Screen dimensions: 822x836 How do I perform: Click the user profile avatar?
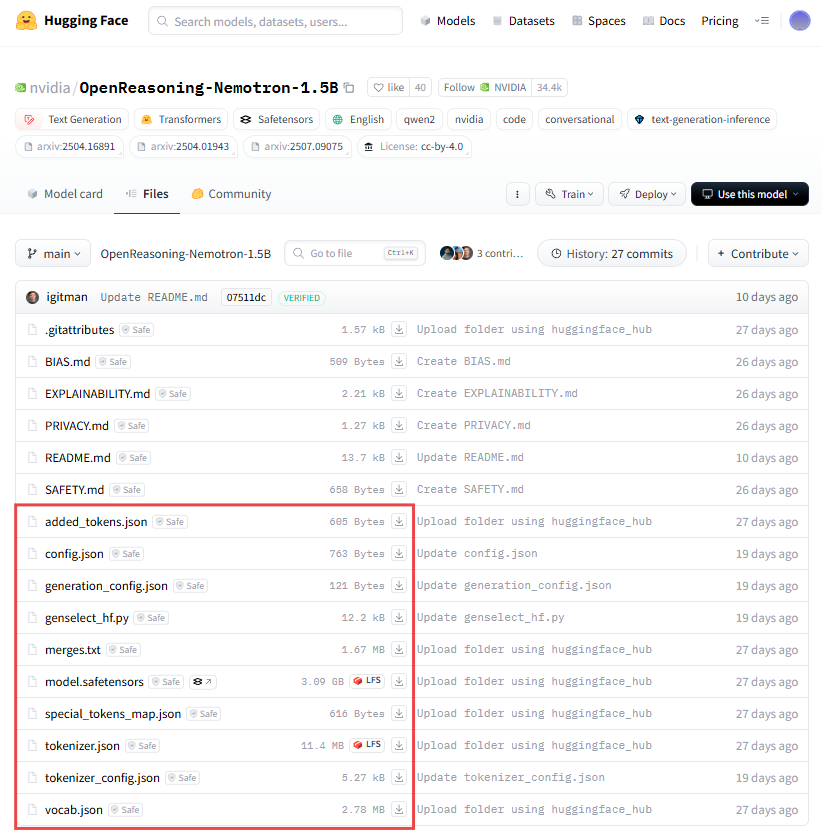(800, 21)
